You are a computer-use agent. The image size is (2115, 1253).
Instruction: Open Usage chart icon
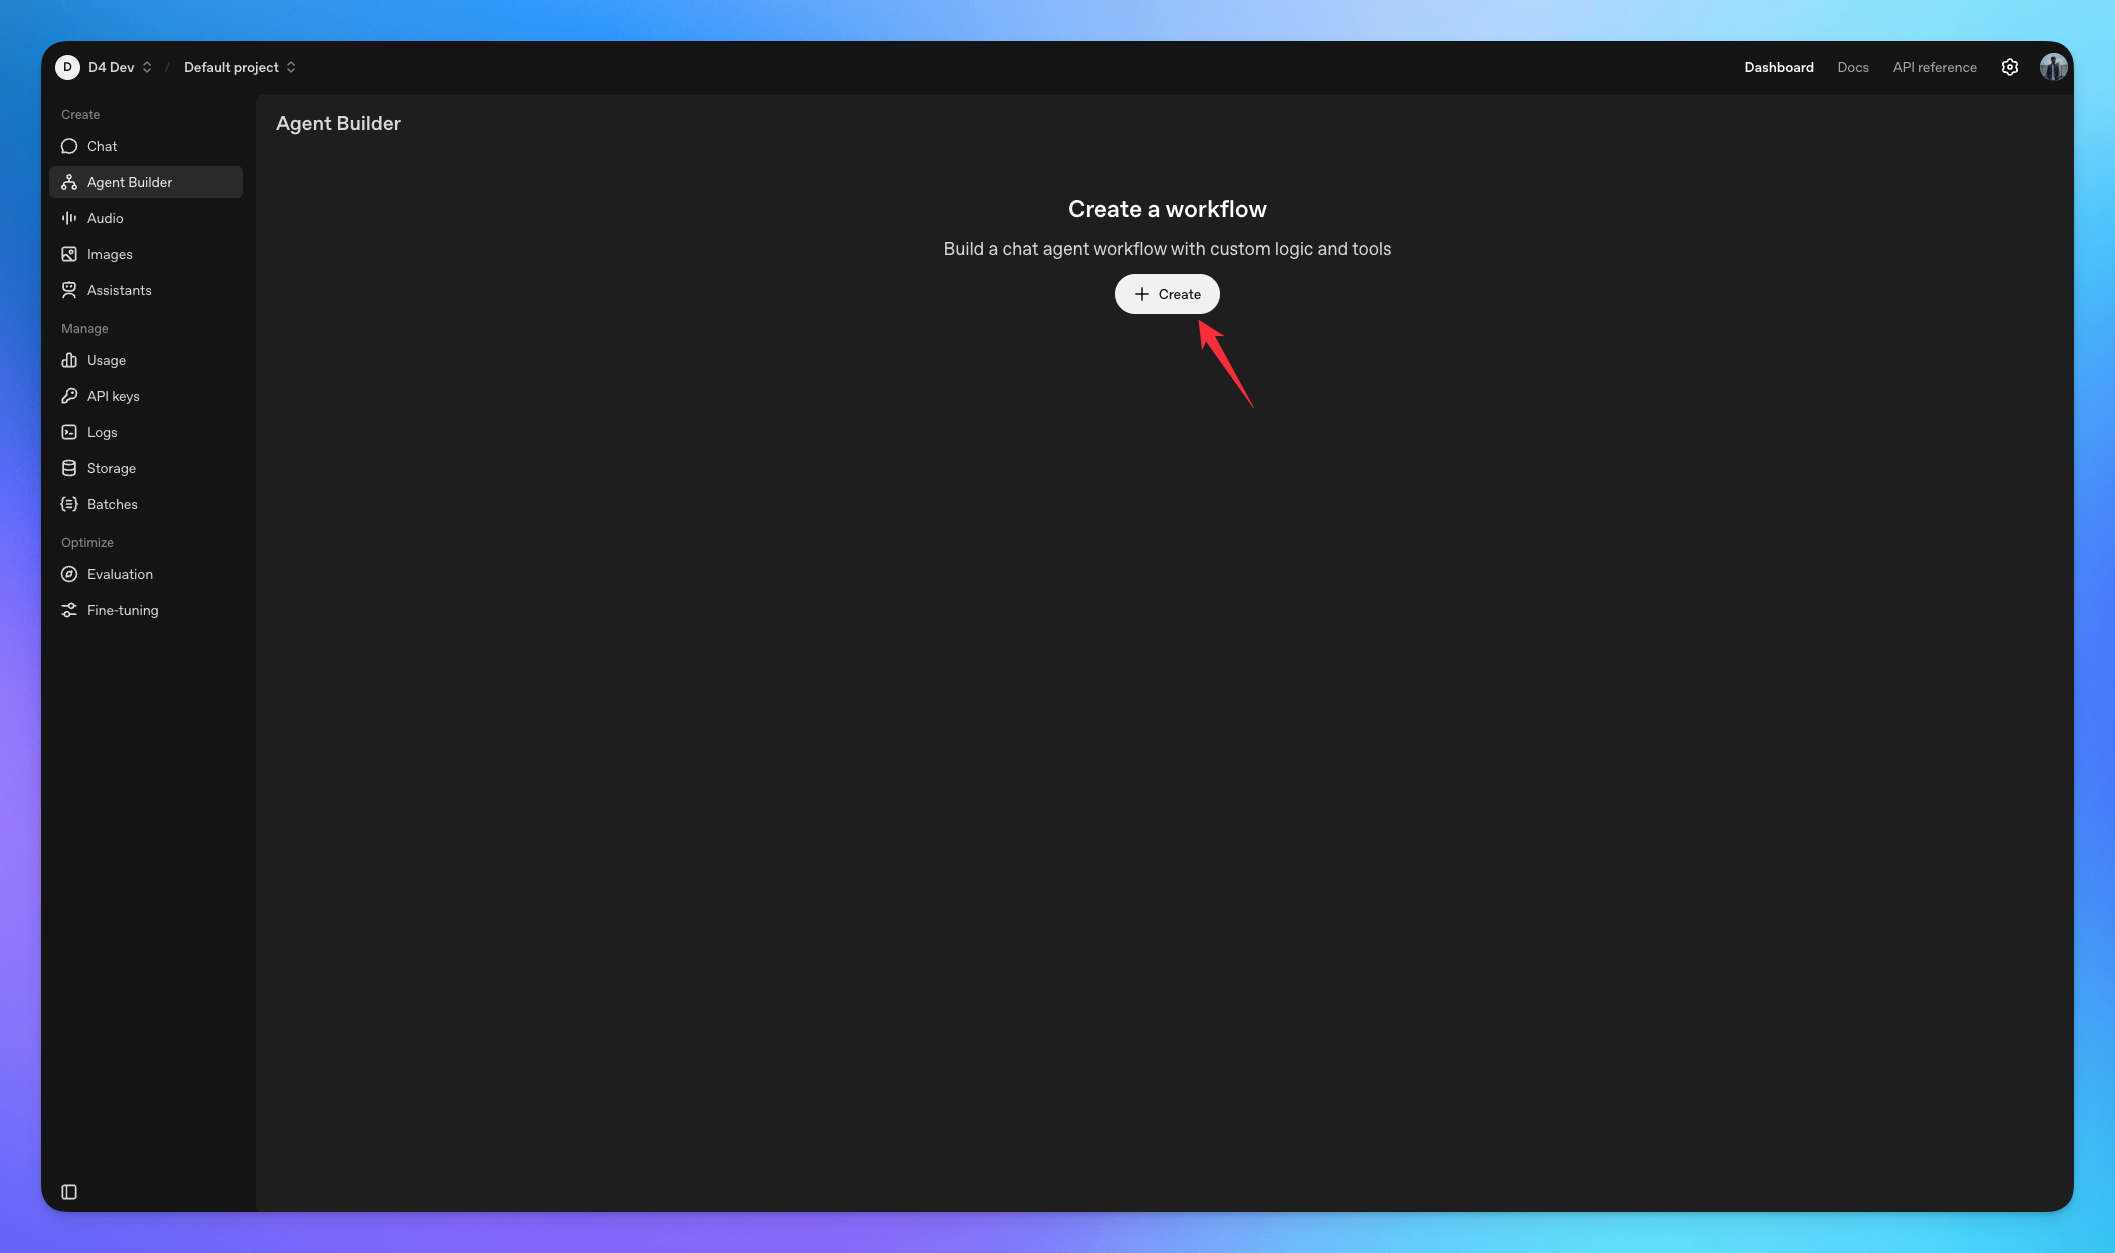pos(69,360)
